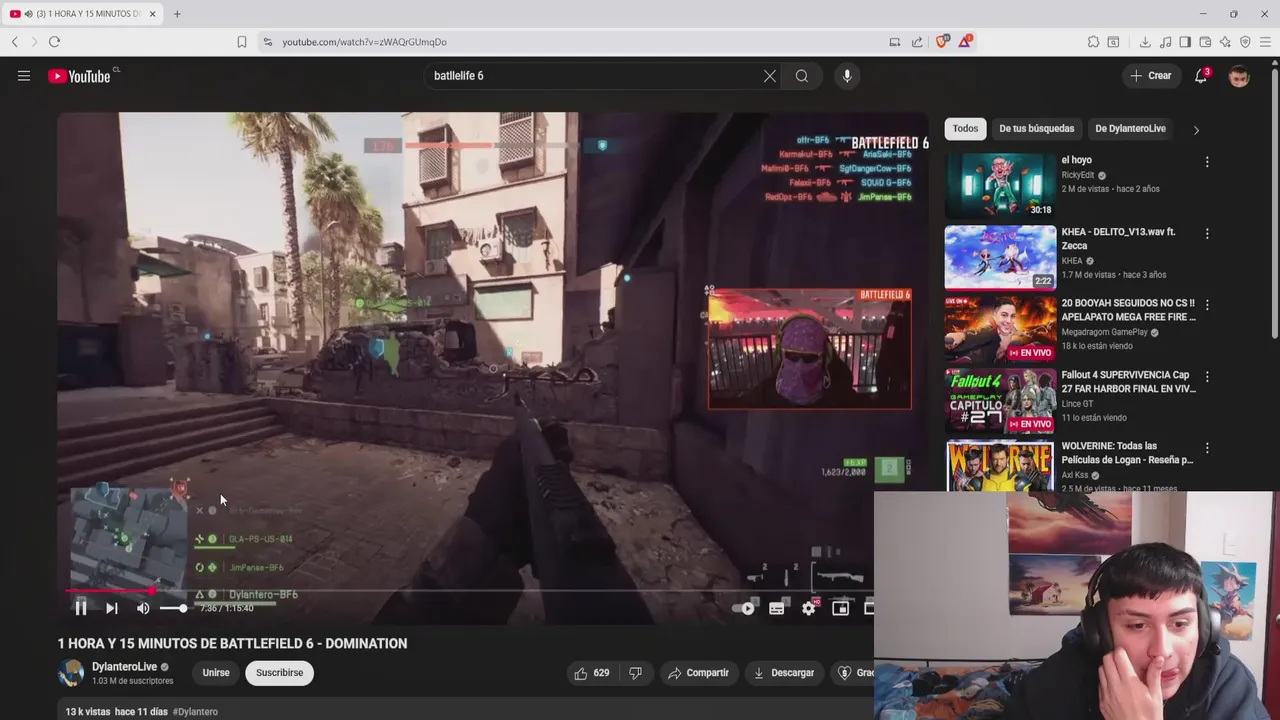
Task: Open a new browser tab
Action: [177, 14]
